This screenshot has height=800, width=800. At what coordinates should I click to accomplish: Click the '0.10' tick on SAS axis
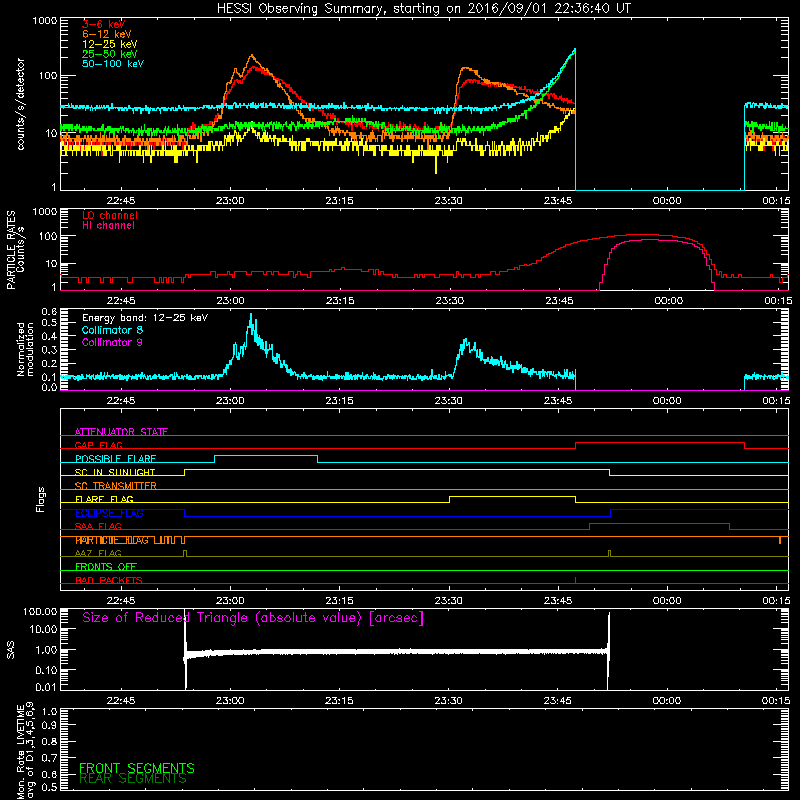[46, 669]
